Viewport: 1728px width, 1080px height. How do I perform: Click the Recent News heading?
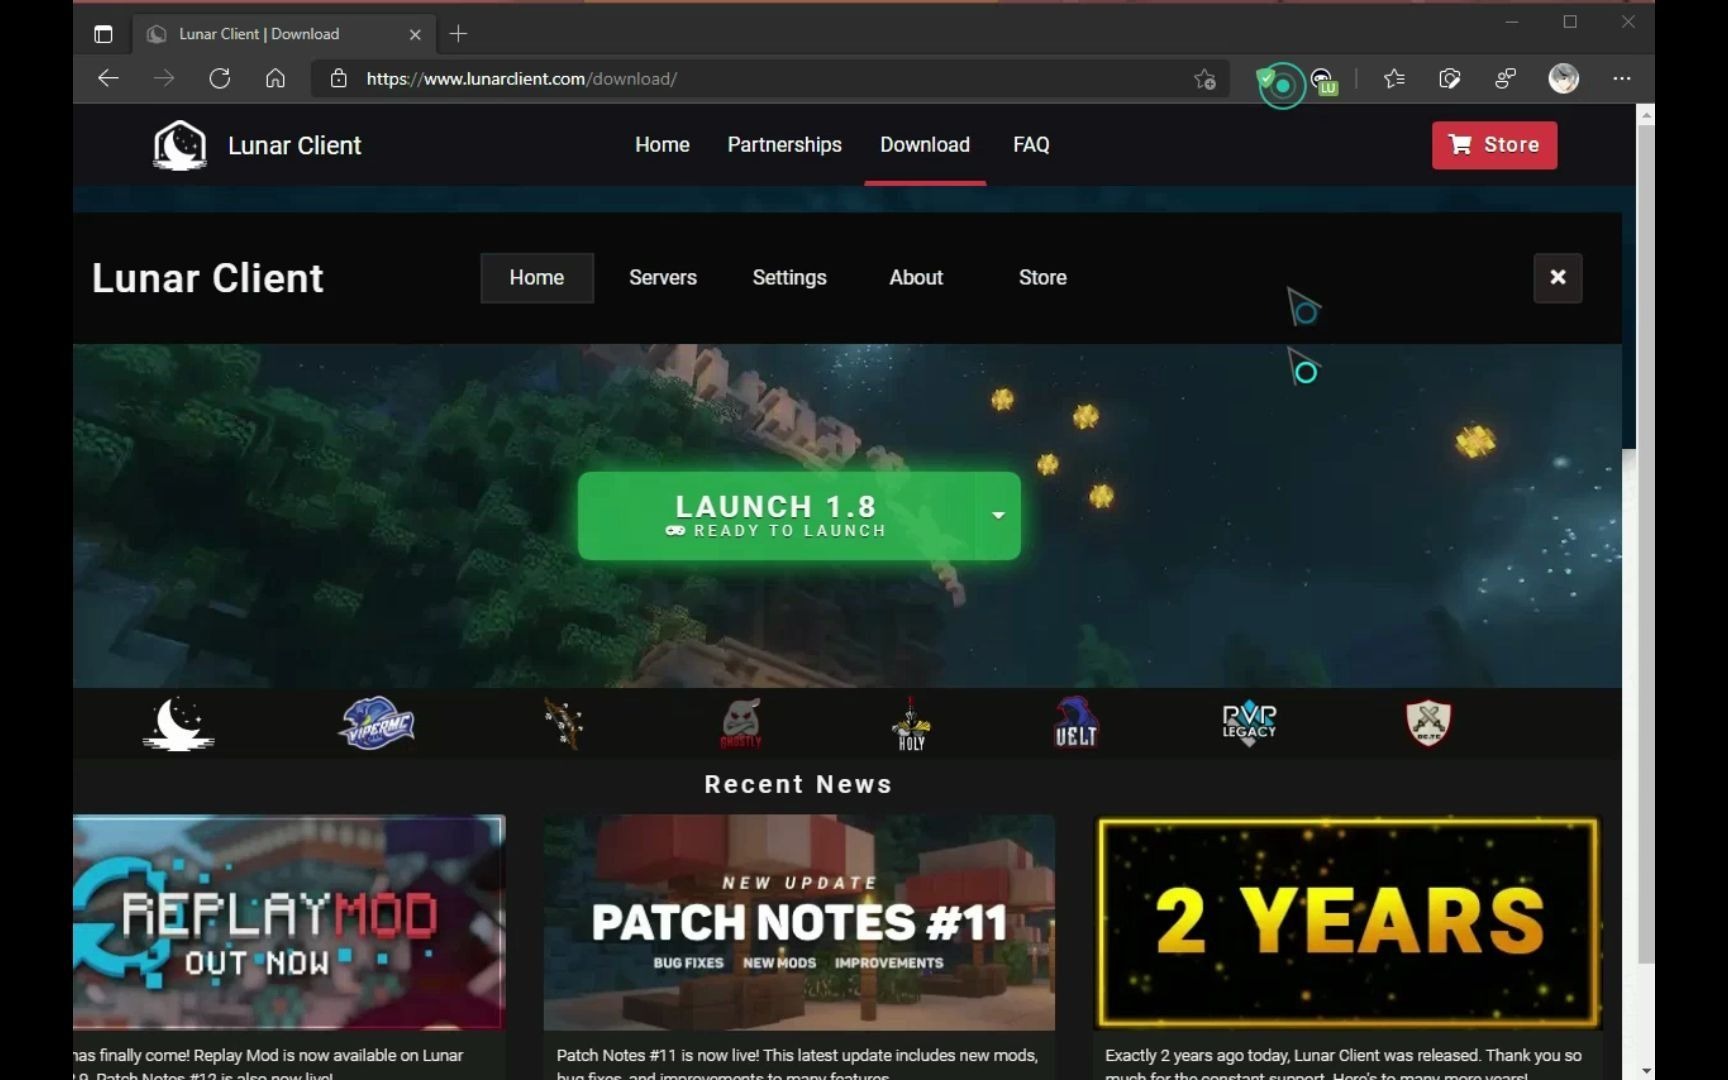[x=798, y=784]
